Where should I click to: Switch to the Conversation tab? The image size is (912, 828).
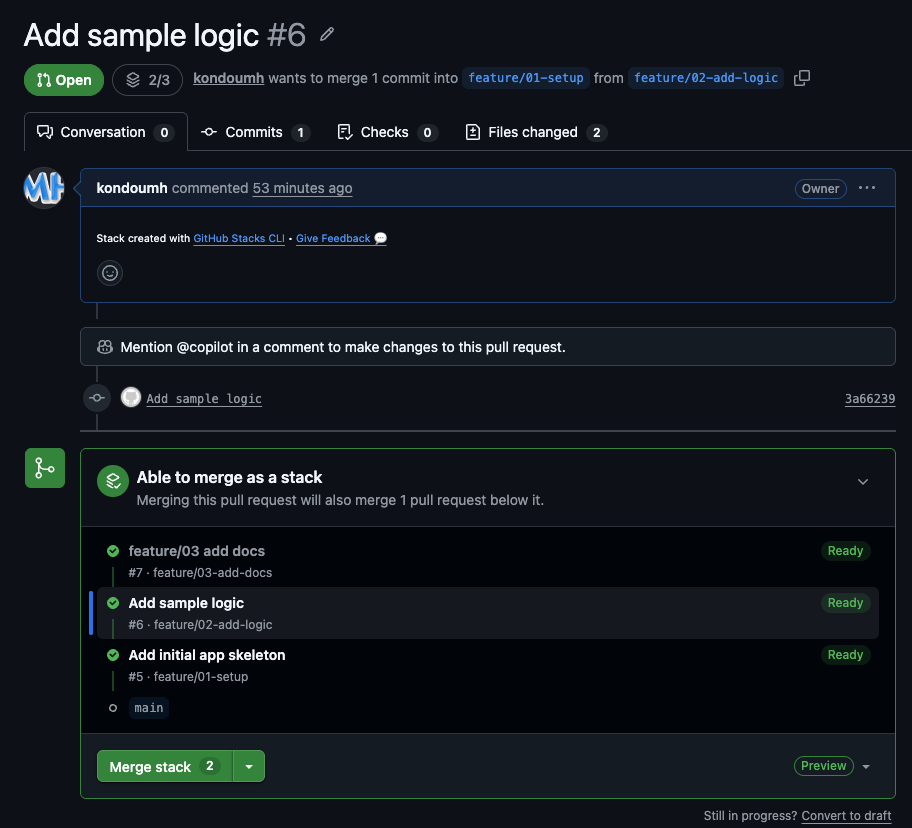click(x=106, y=132)
